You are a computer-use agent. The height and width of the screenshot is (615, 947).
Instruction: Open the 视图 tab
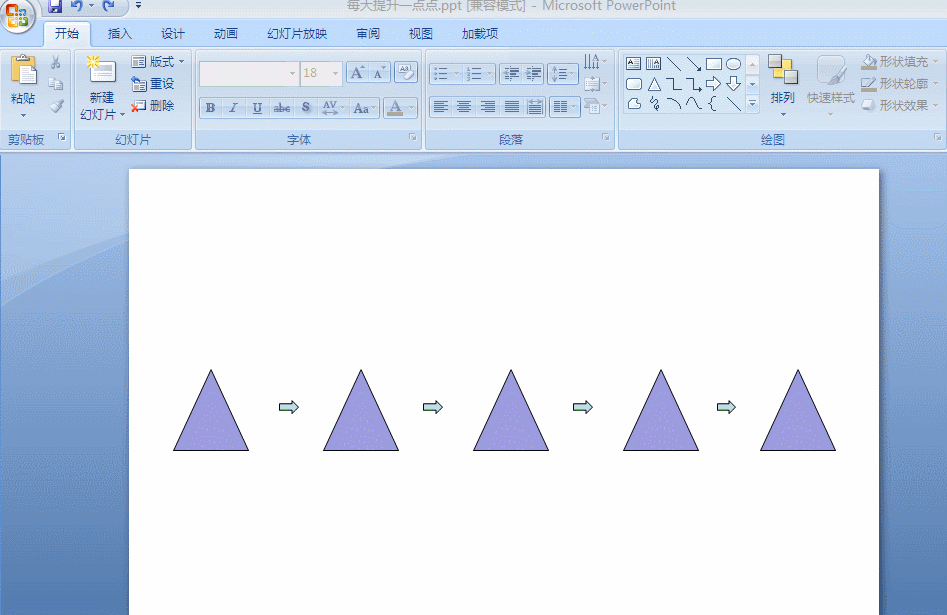click(420, 34)
